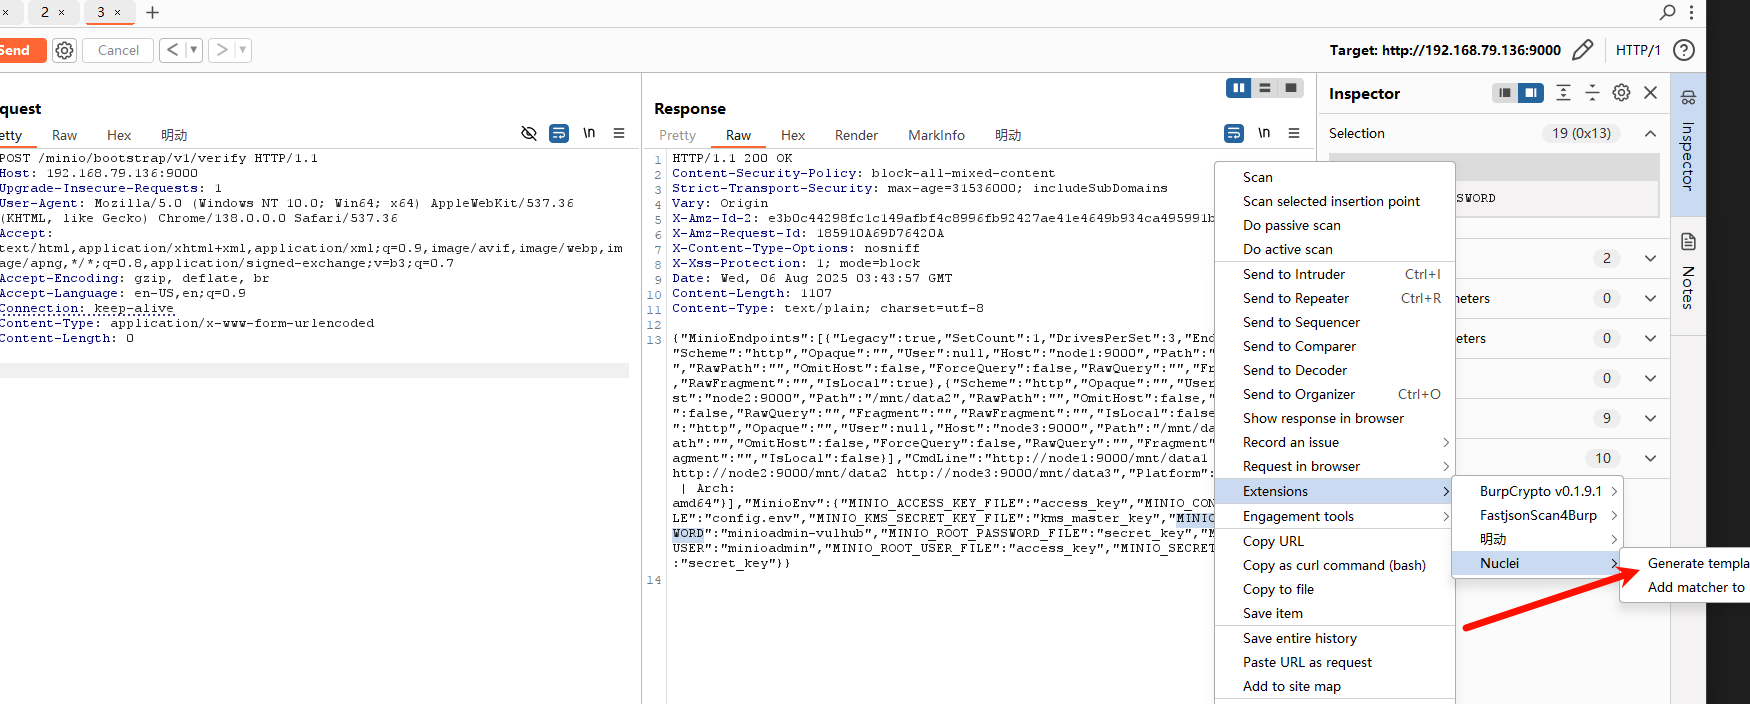Click the search magnifier icon
This screenshot has width=1750, height=704.
[x=1667, y=12]
